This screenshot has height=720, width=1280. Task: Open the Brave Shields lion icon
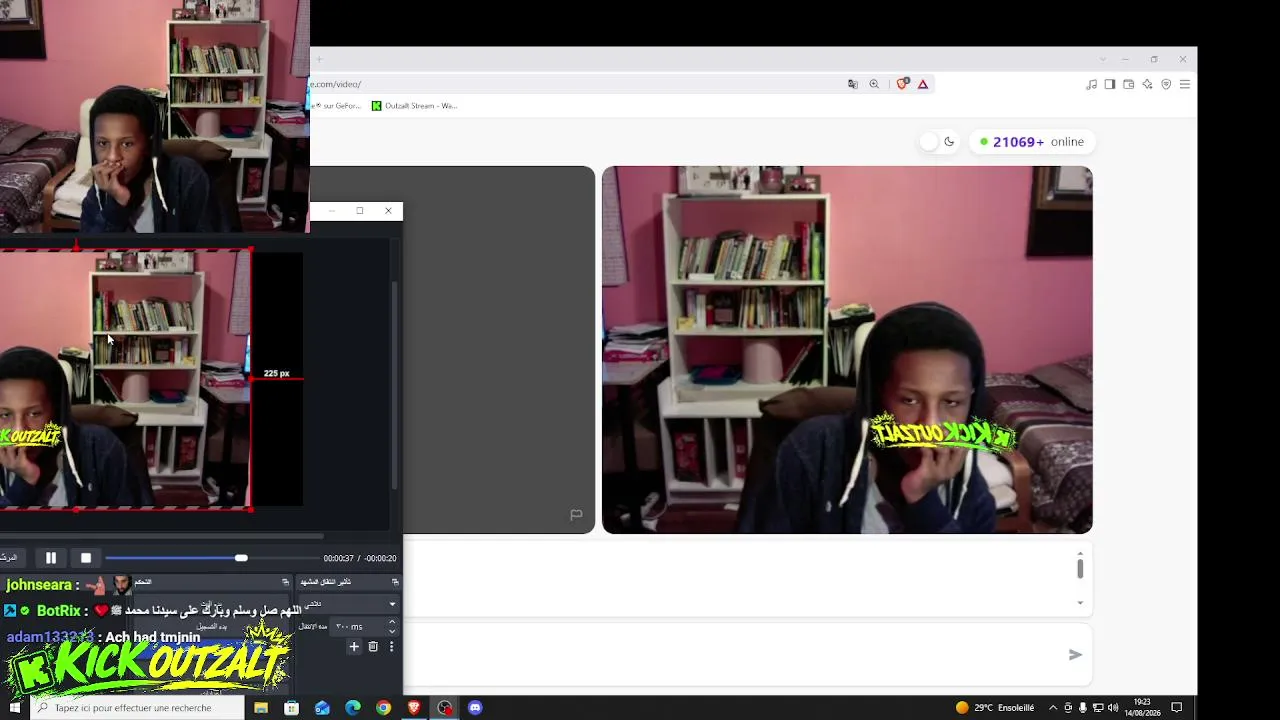tap(902, 84)
